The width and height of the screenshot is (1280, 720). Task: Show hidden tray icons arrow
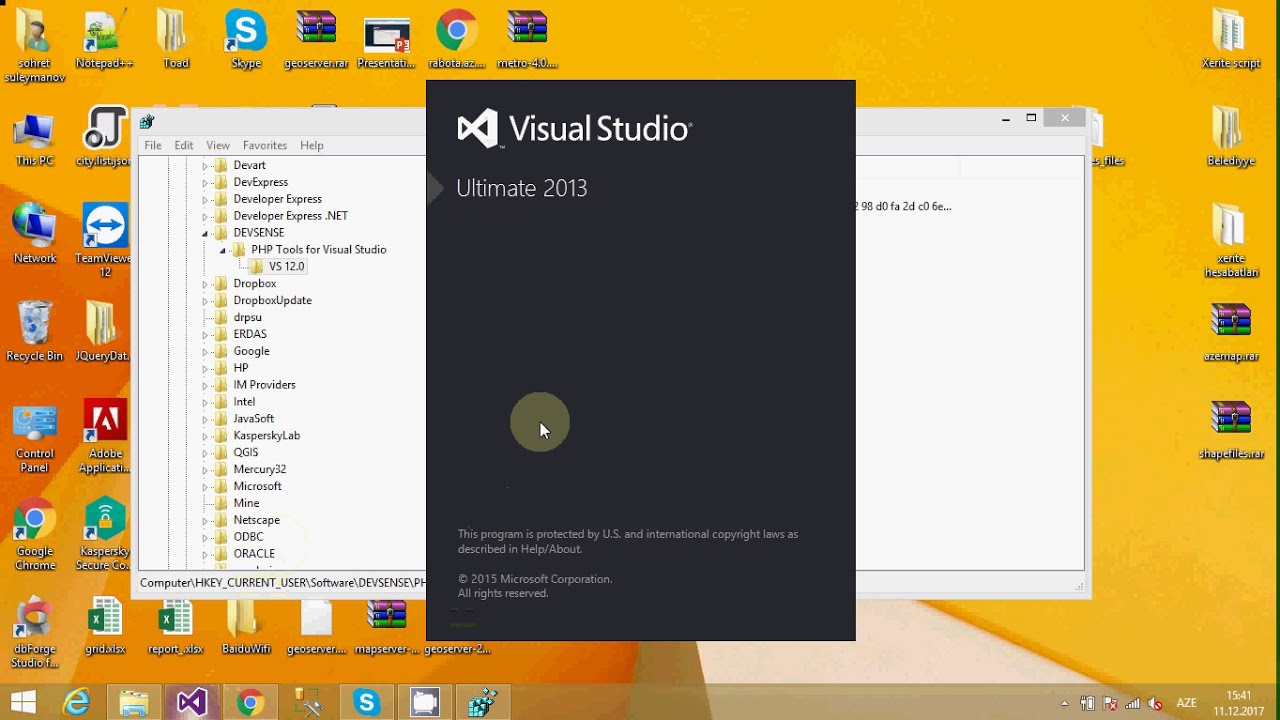[1064, 703]
